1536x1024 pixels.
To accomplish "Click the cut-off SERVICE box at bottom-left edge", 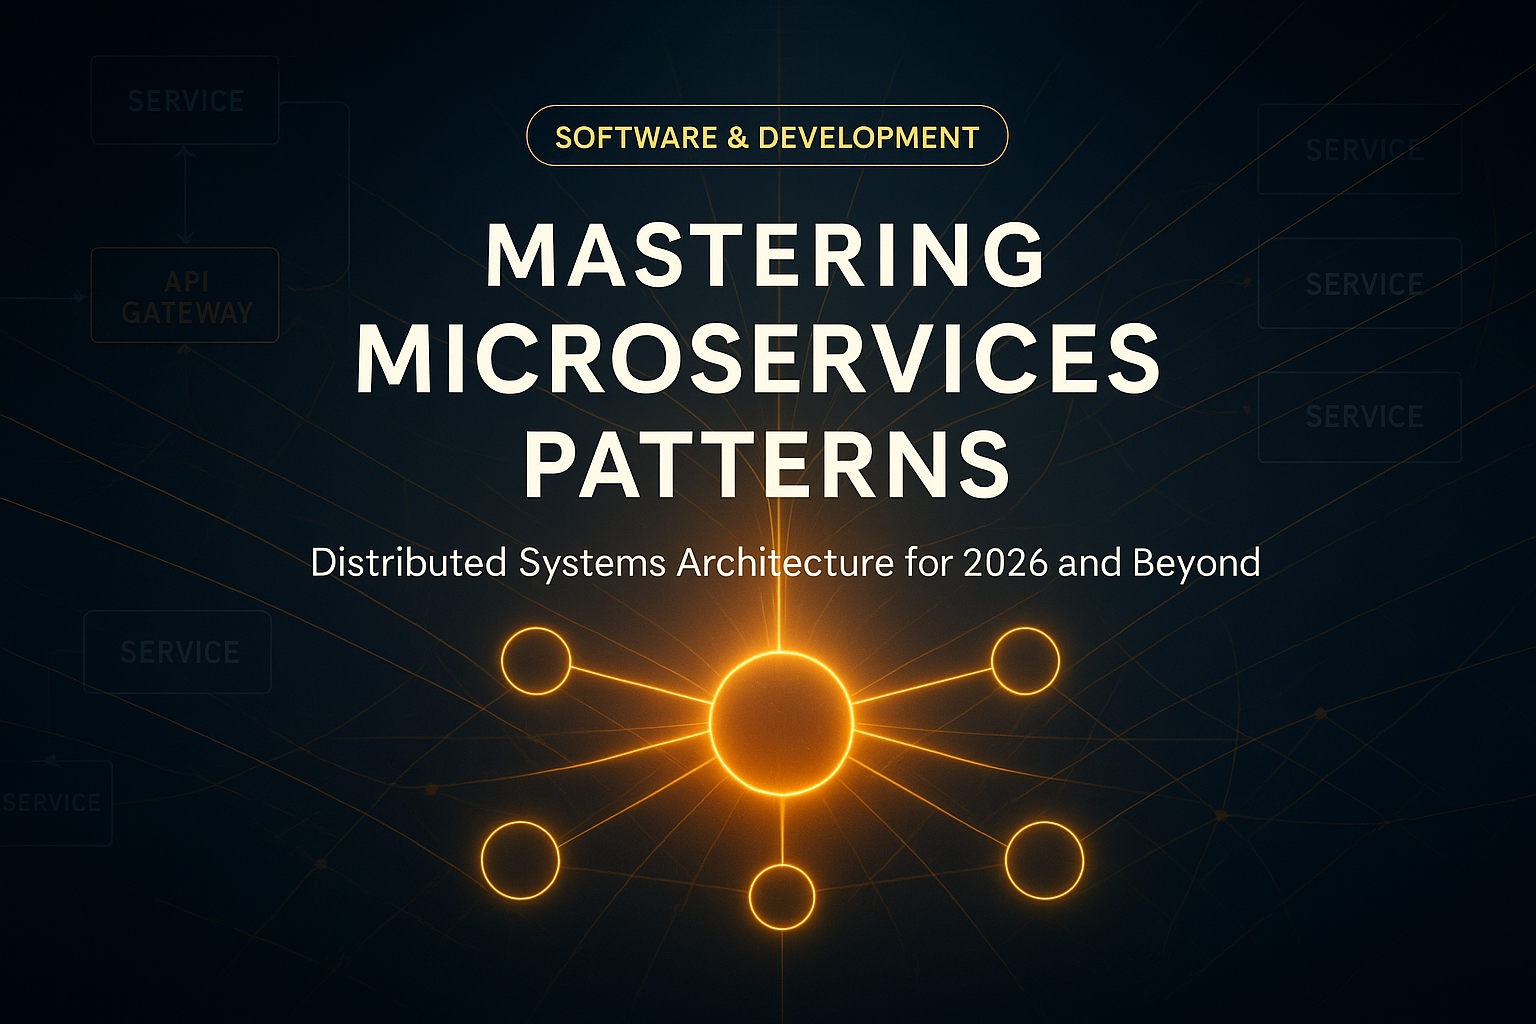I will pos(54,803).
